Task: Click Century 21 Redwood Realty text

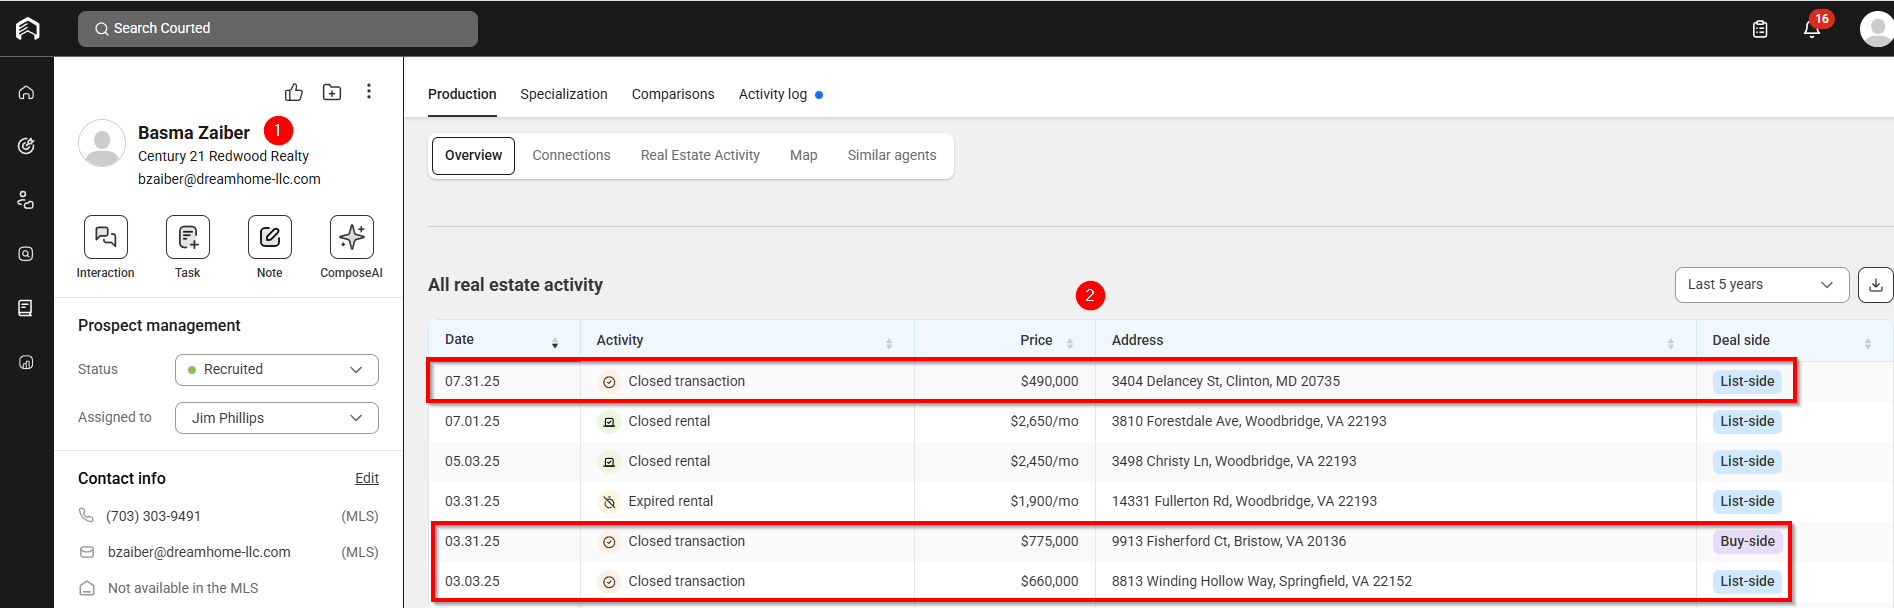Action: pyautogui.click(x=223, y=156)
